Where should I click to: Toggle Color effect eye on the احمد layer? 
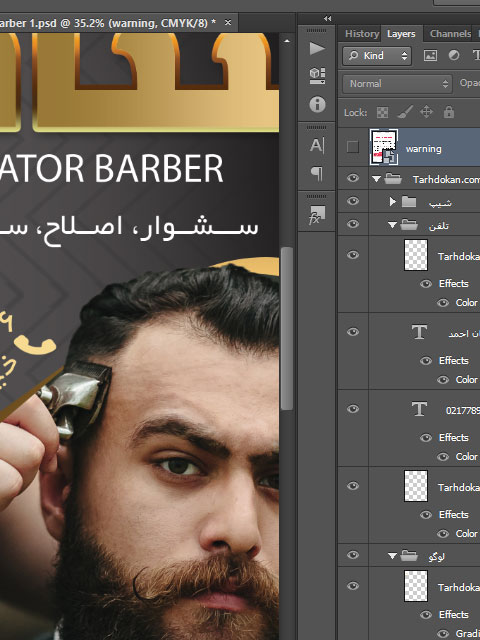[443, 380]
